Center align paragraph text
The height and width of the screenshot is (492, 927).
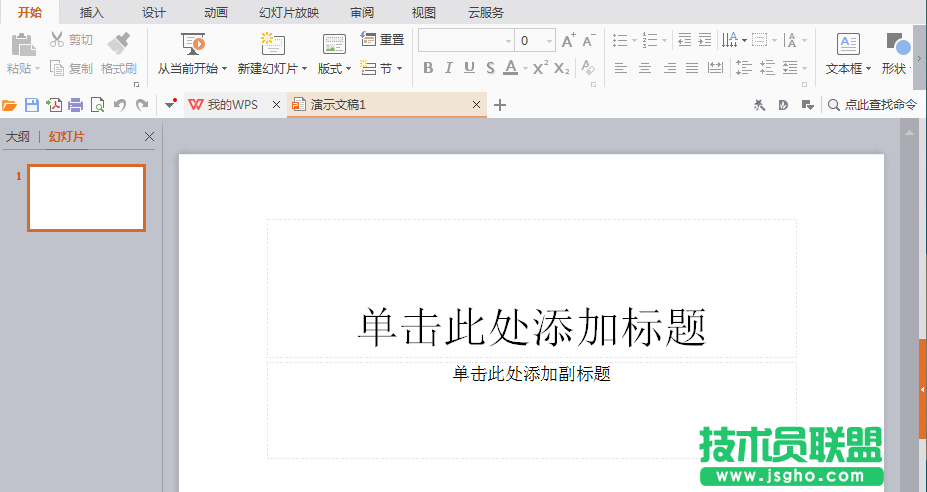pyautogui.click(x=645, y=68)
